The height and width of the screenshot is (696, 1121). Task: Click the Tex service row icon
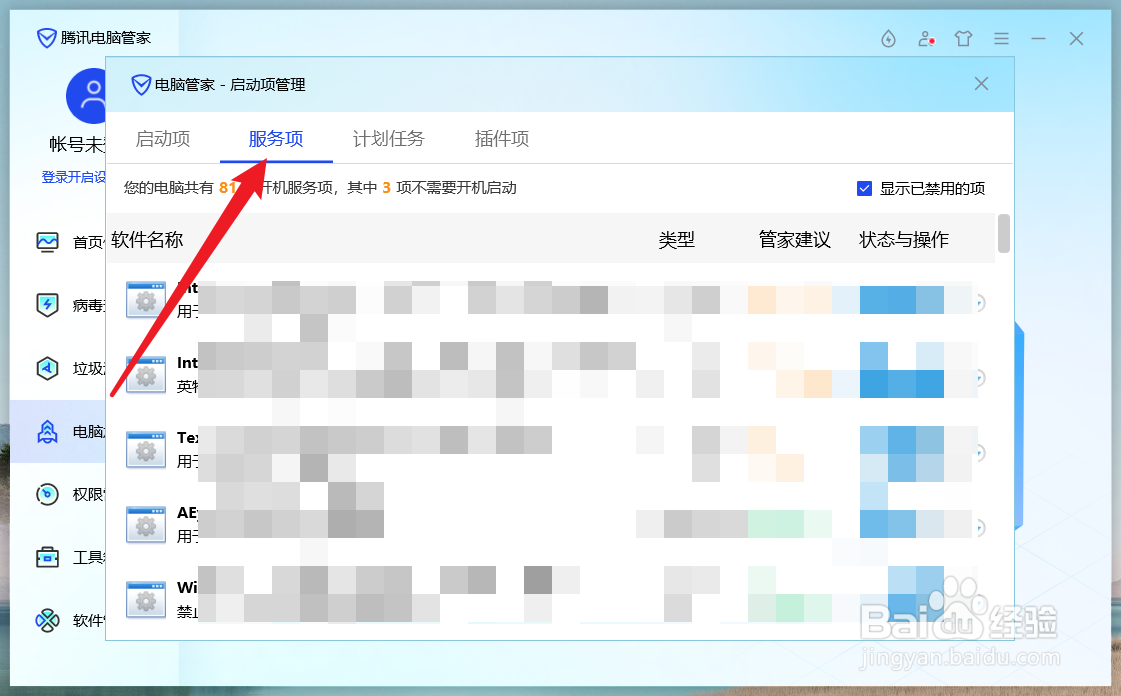(146, 449)
